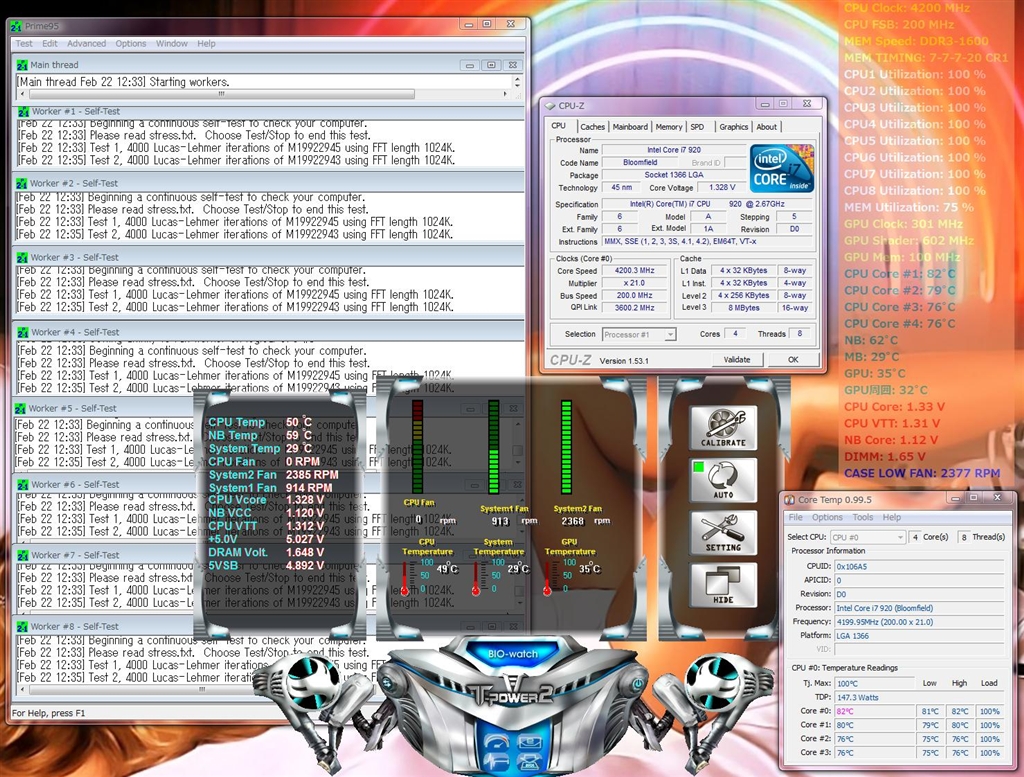Click the TDP value 147.3 Watts
Screen dimensions: 1024x777
point(874,697)
